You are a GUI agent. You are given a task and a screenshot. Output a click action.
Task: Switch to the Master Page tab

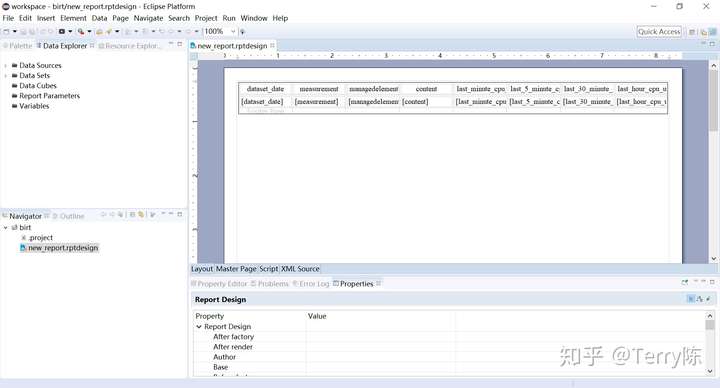(236, 269)
